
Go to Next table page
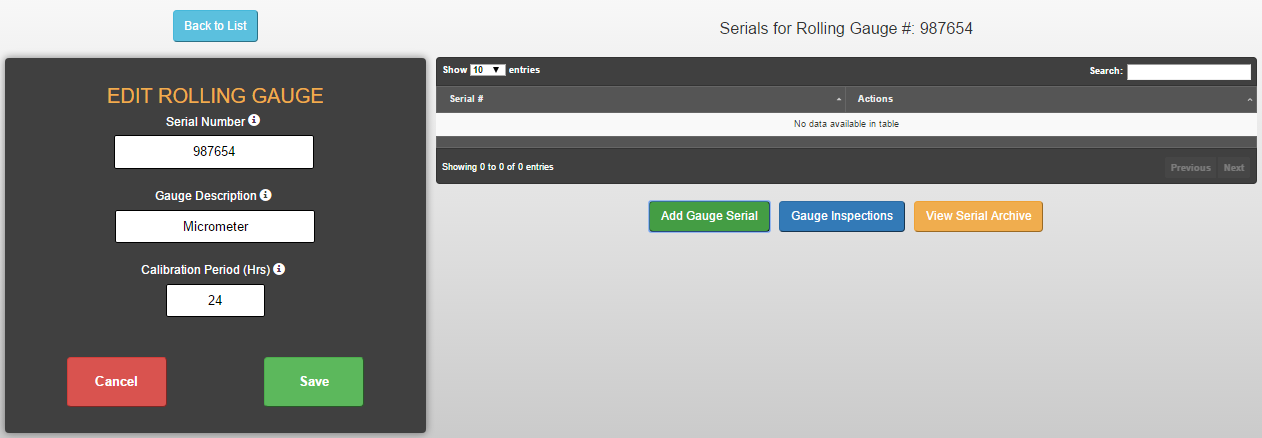click(1234, 167)
